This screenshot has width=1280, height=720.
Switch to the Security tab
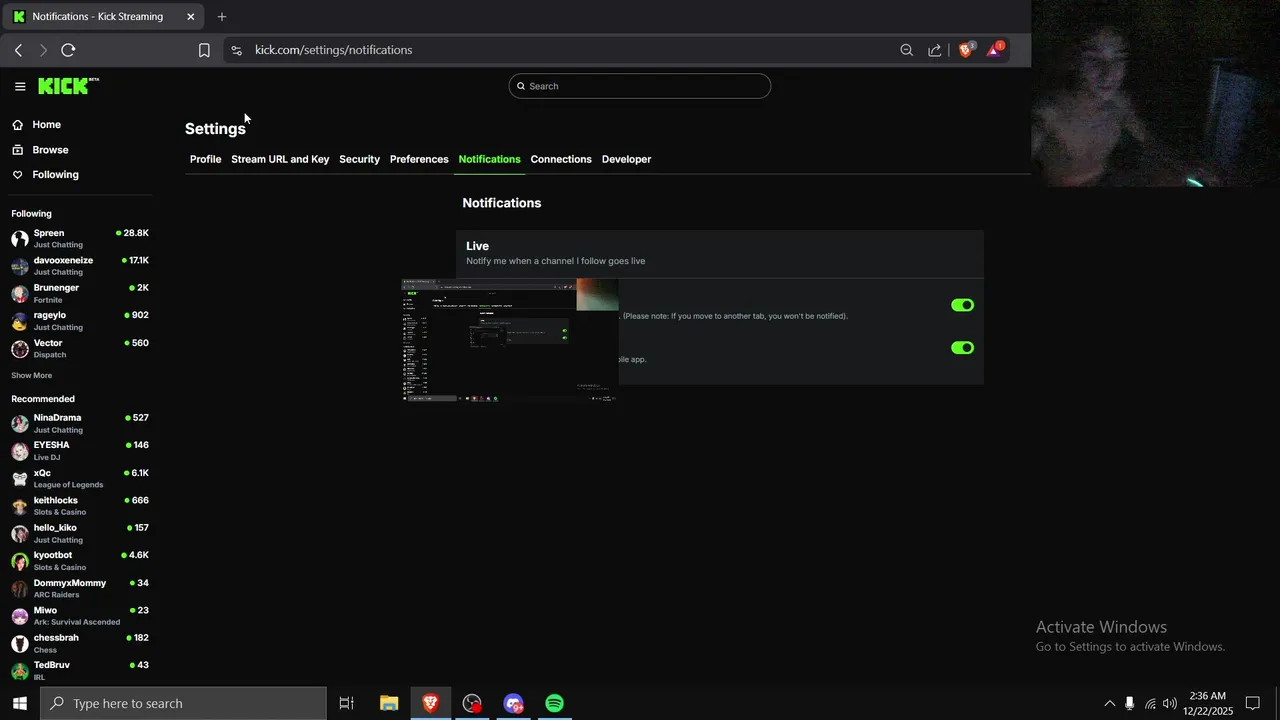(x=359, y=159)
